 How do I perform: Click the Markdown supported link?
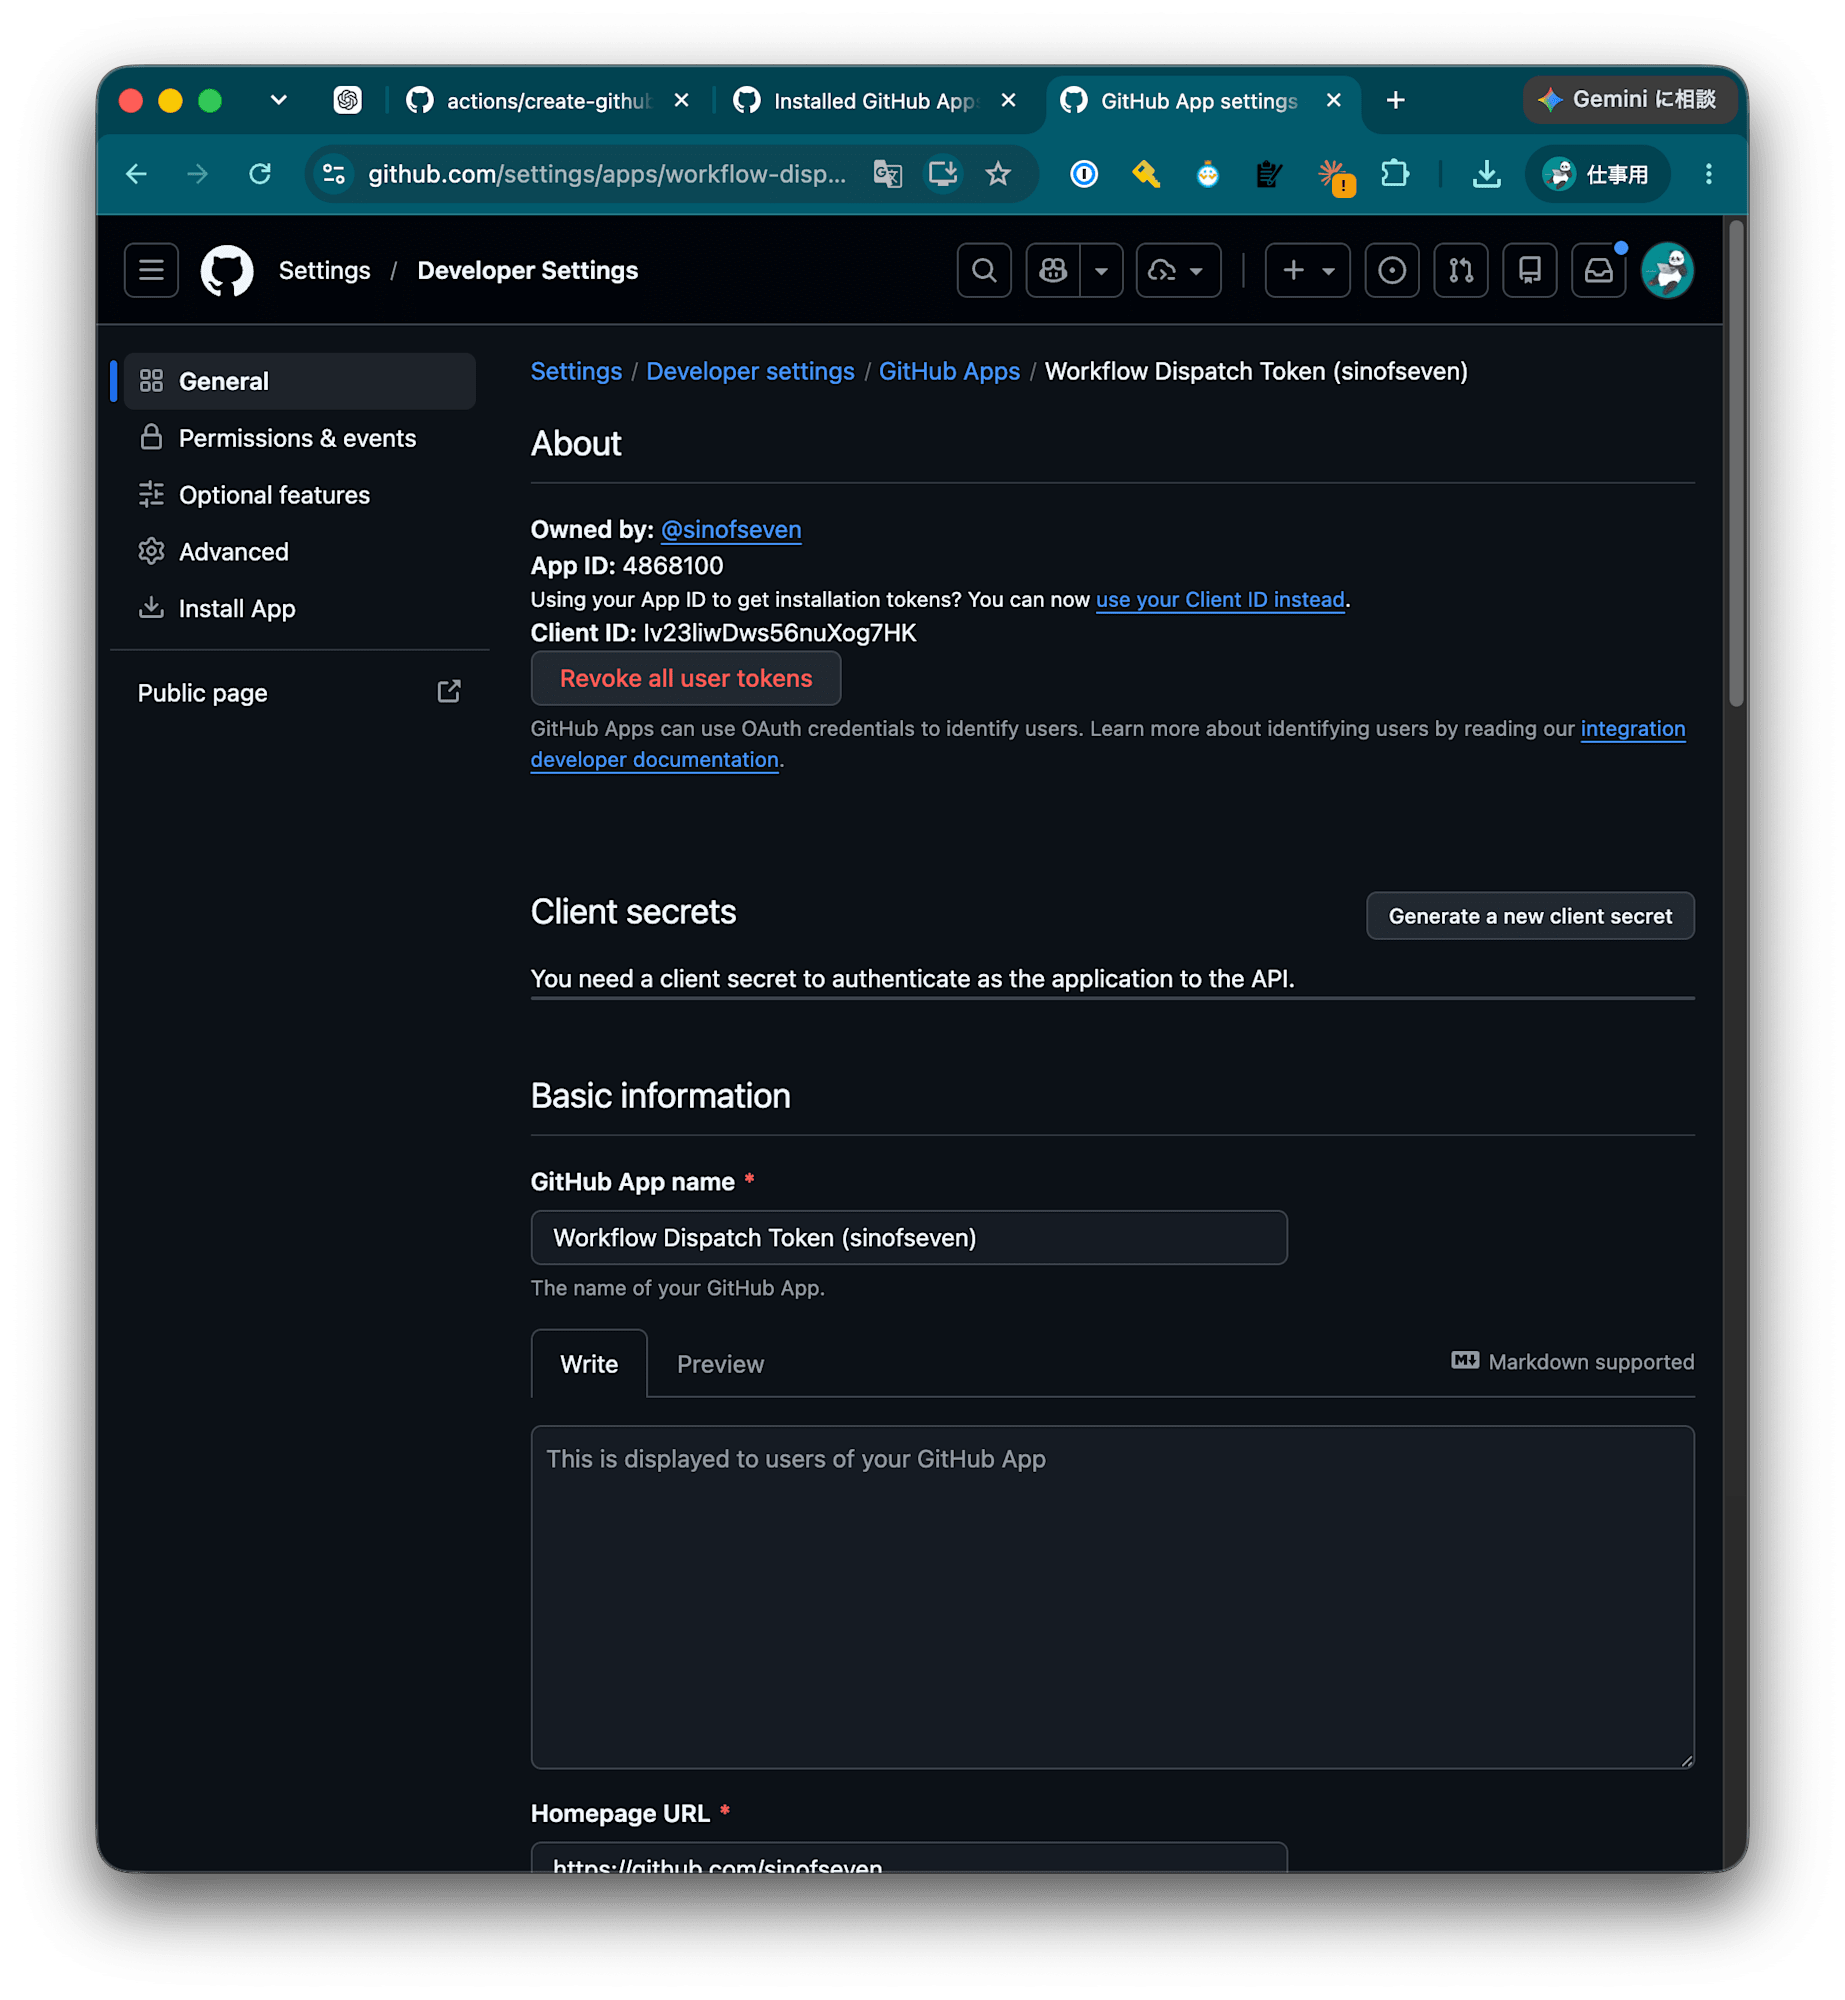(x=1571, y=1361)
